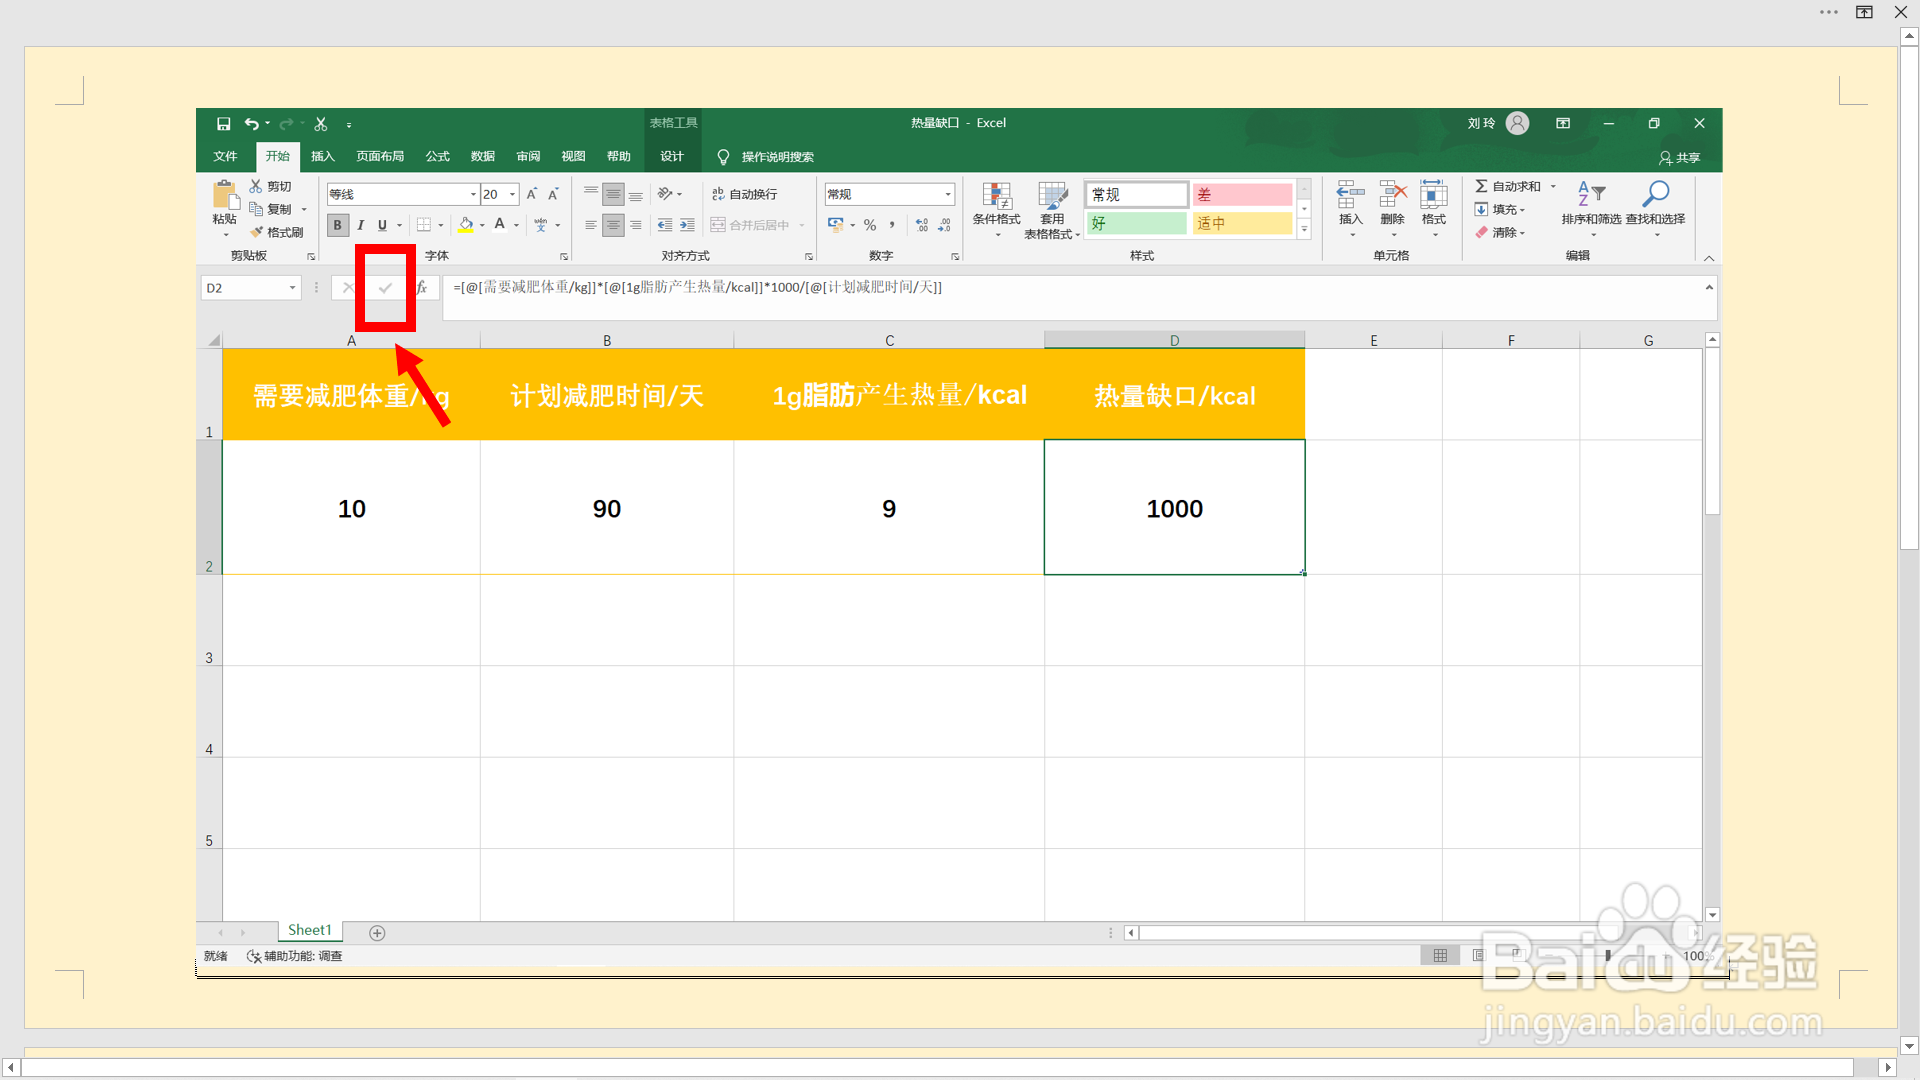This screenshot has width=1928, height=1088.
Task: Click 共享 share button
Action: point(1680,157)
